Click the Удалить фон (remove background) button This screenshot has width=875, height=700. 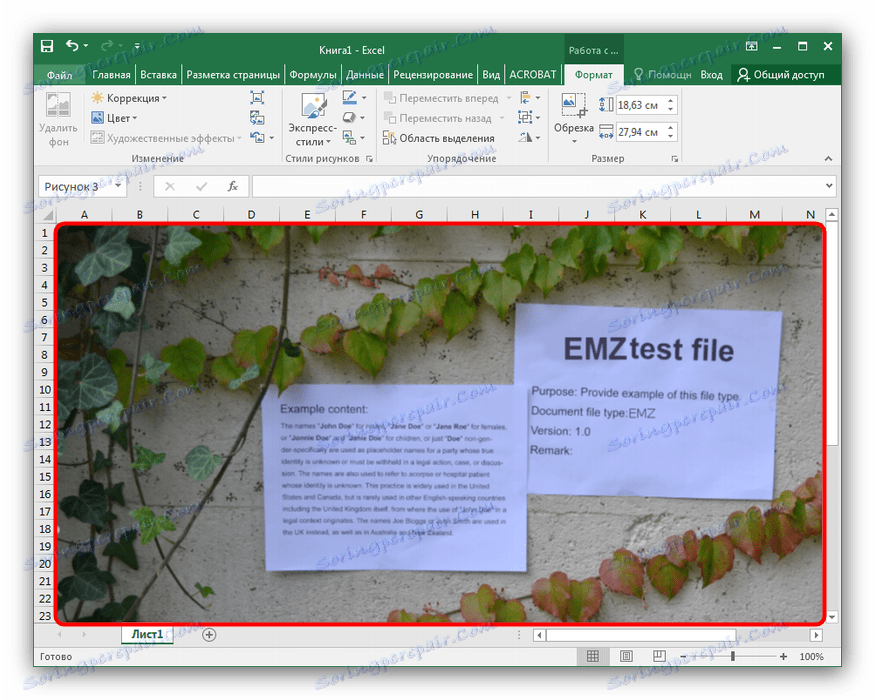(x=58, y=120)
